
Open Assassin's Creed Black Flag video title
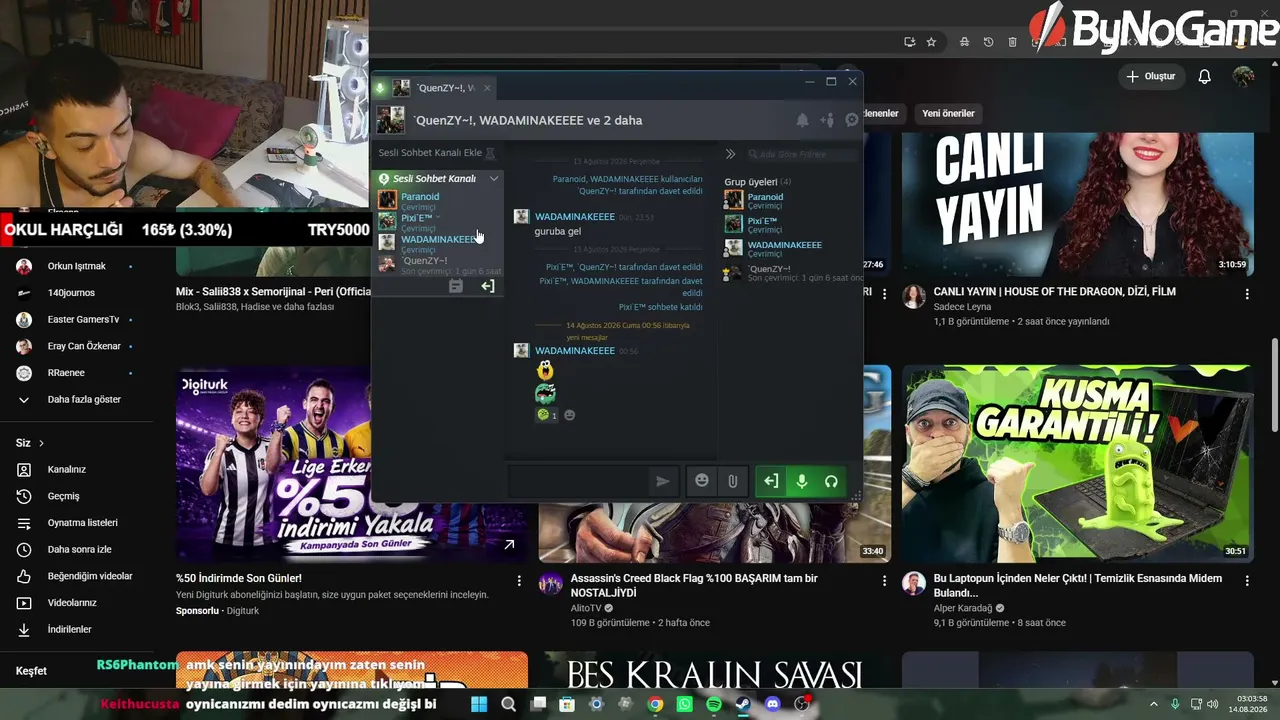click(x=694, y=585)
